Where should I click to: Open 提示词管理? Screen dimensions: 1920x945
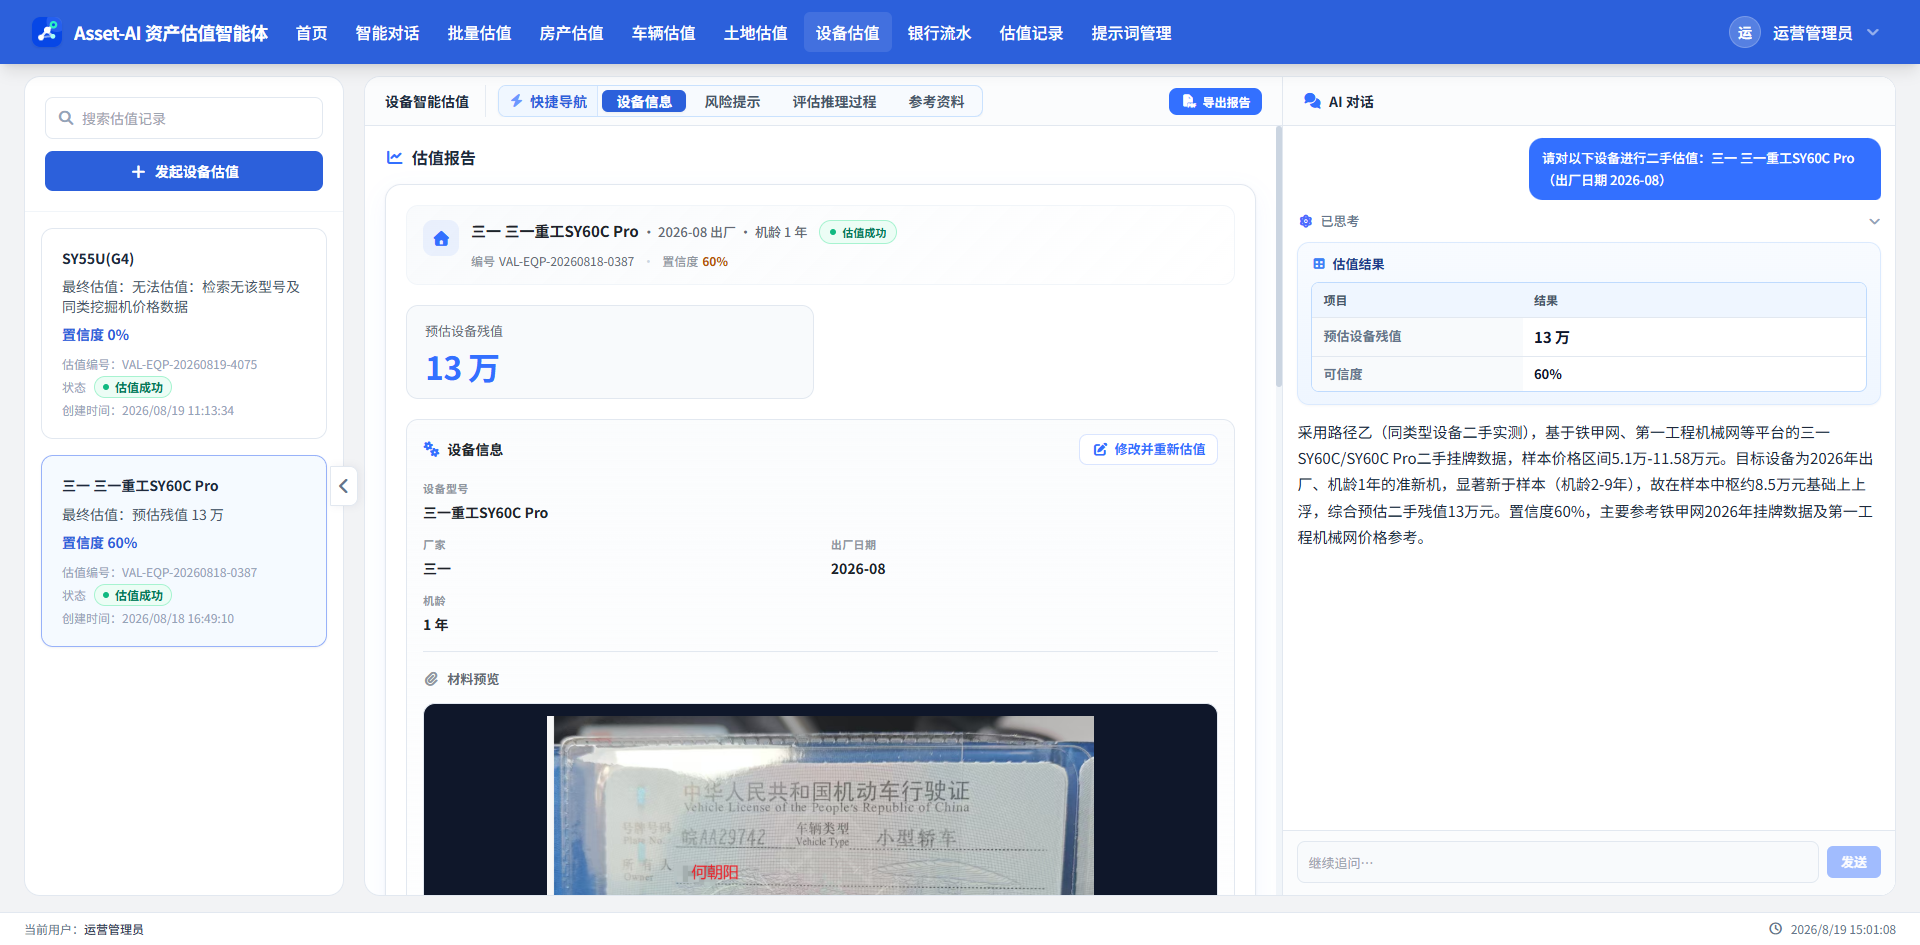point(1131,33)
